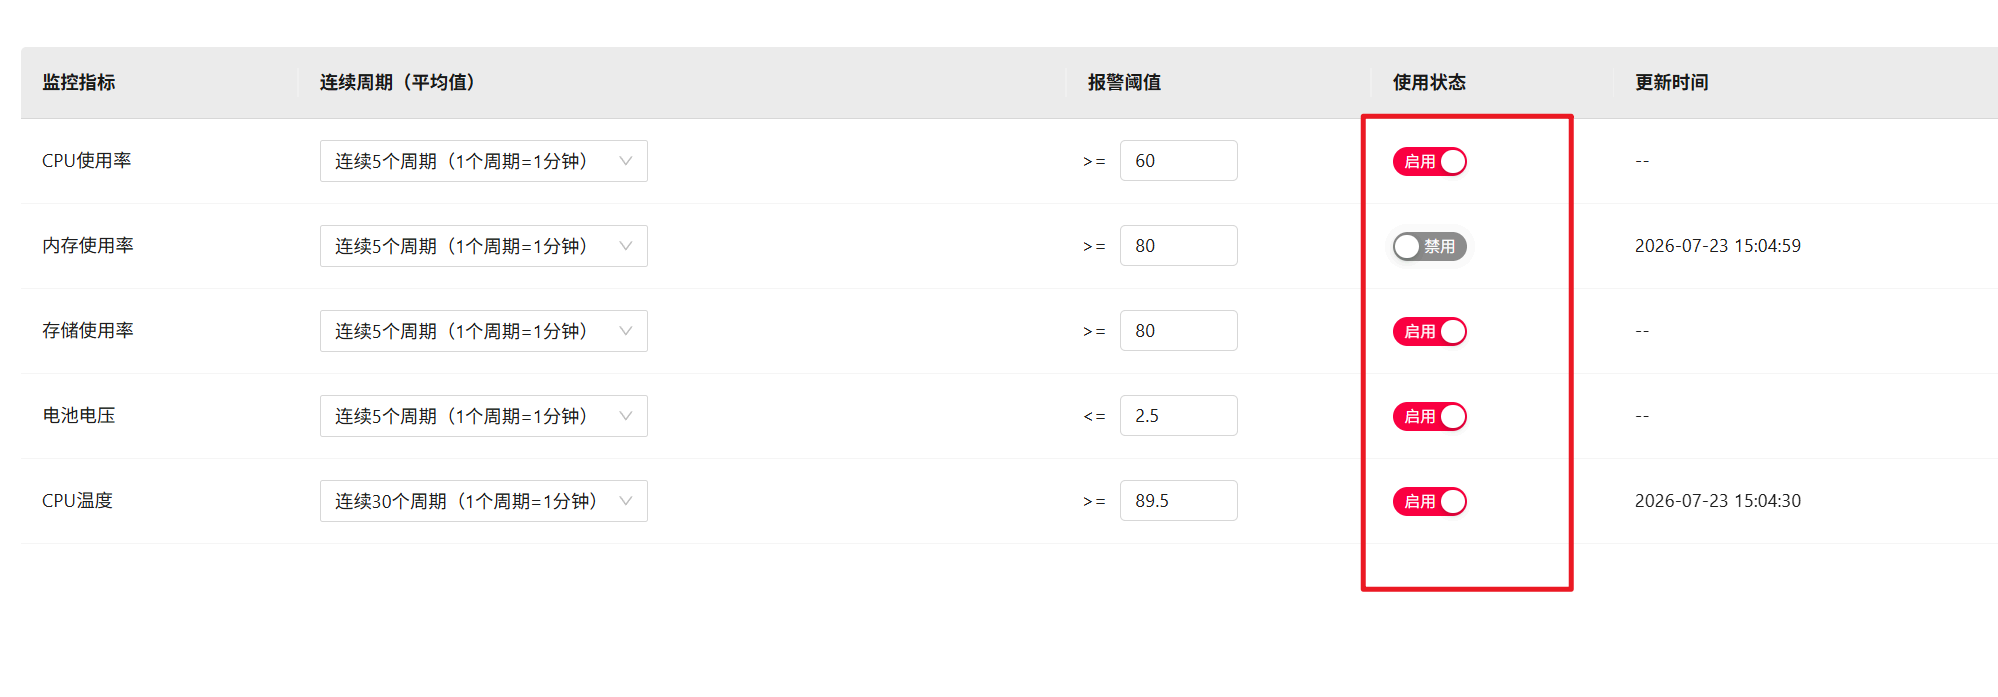Click the CPU使用率 threshold field showing 60
The width and height of the screenshot is (1998, 697).
(1179, 161)
